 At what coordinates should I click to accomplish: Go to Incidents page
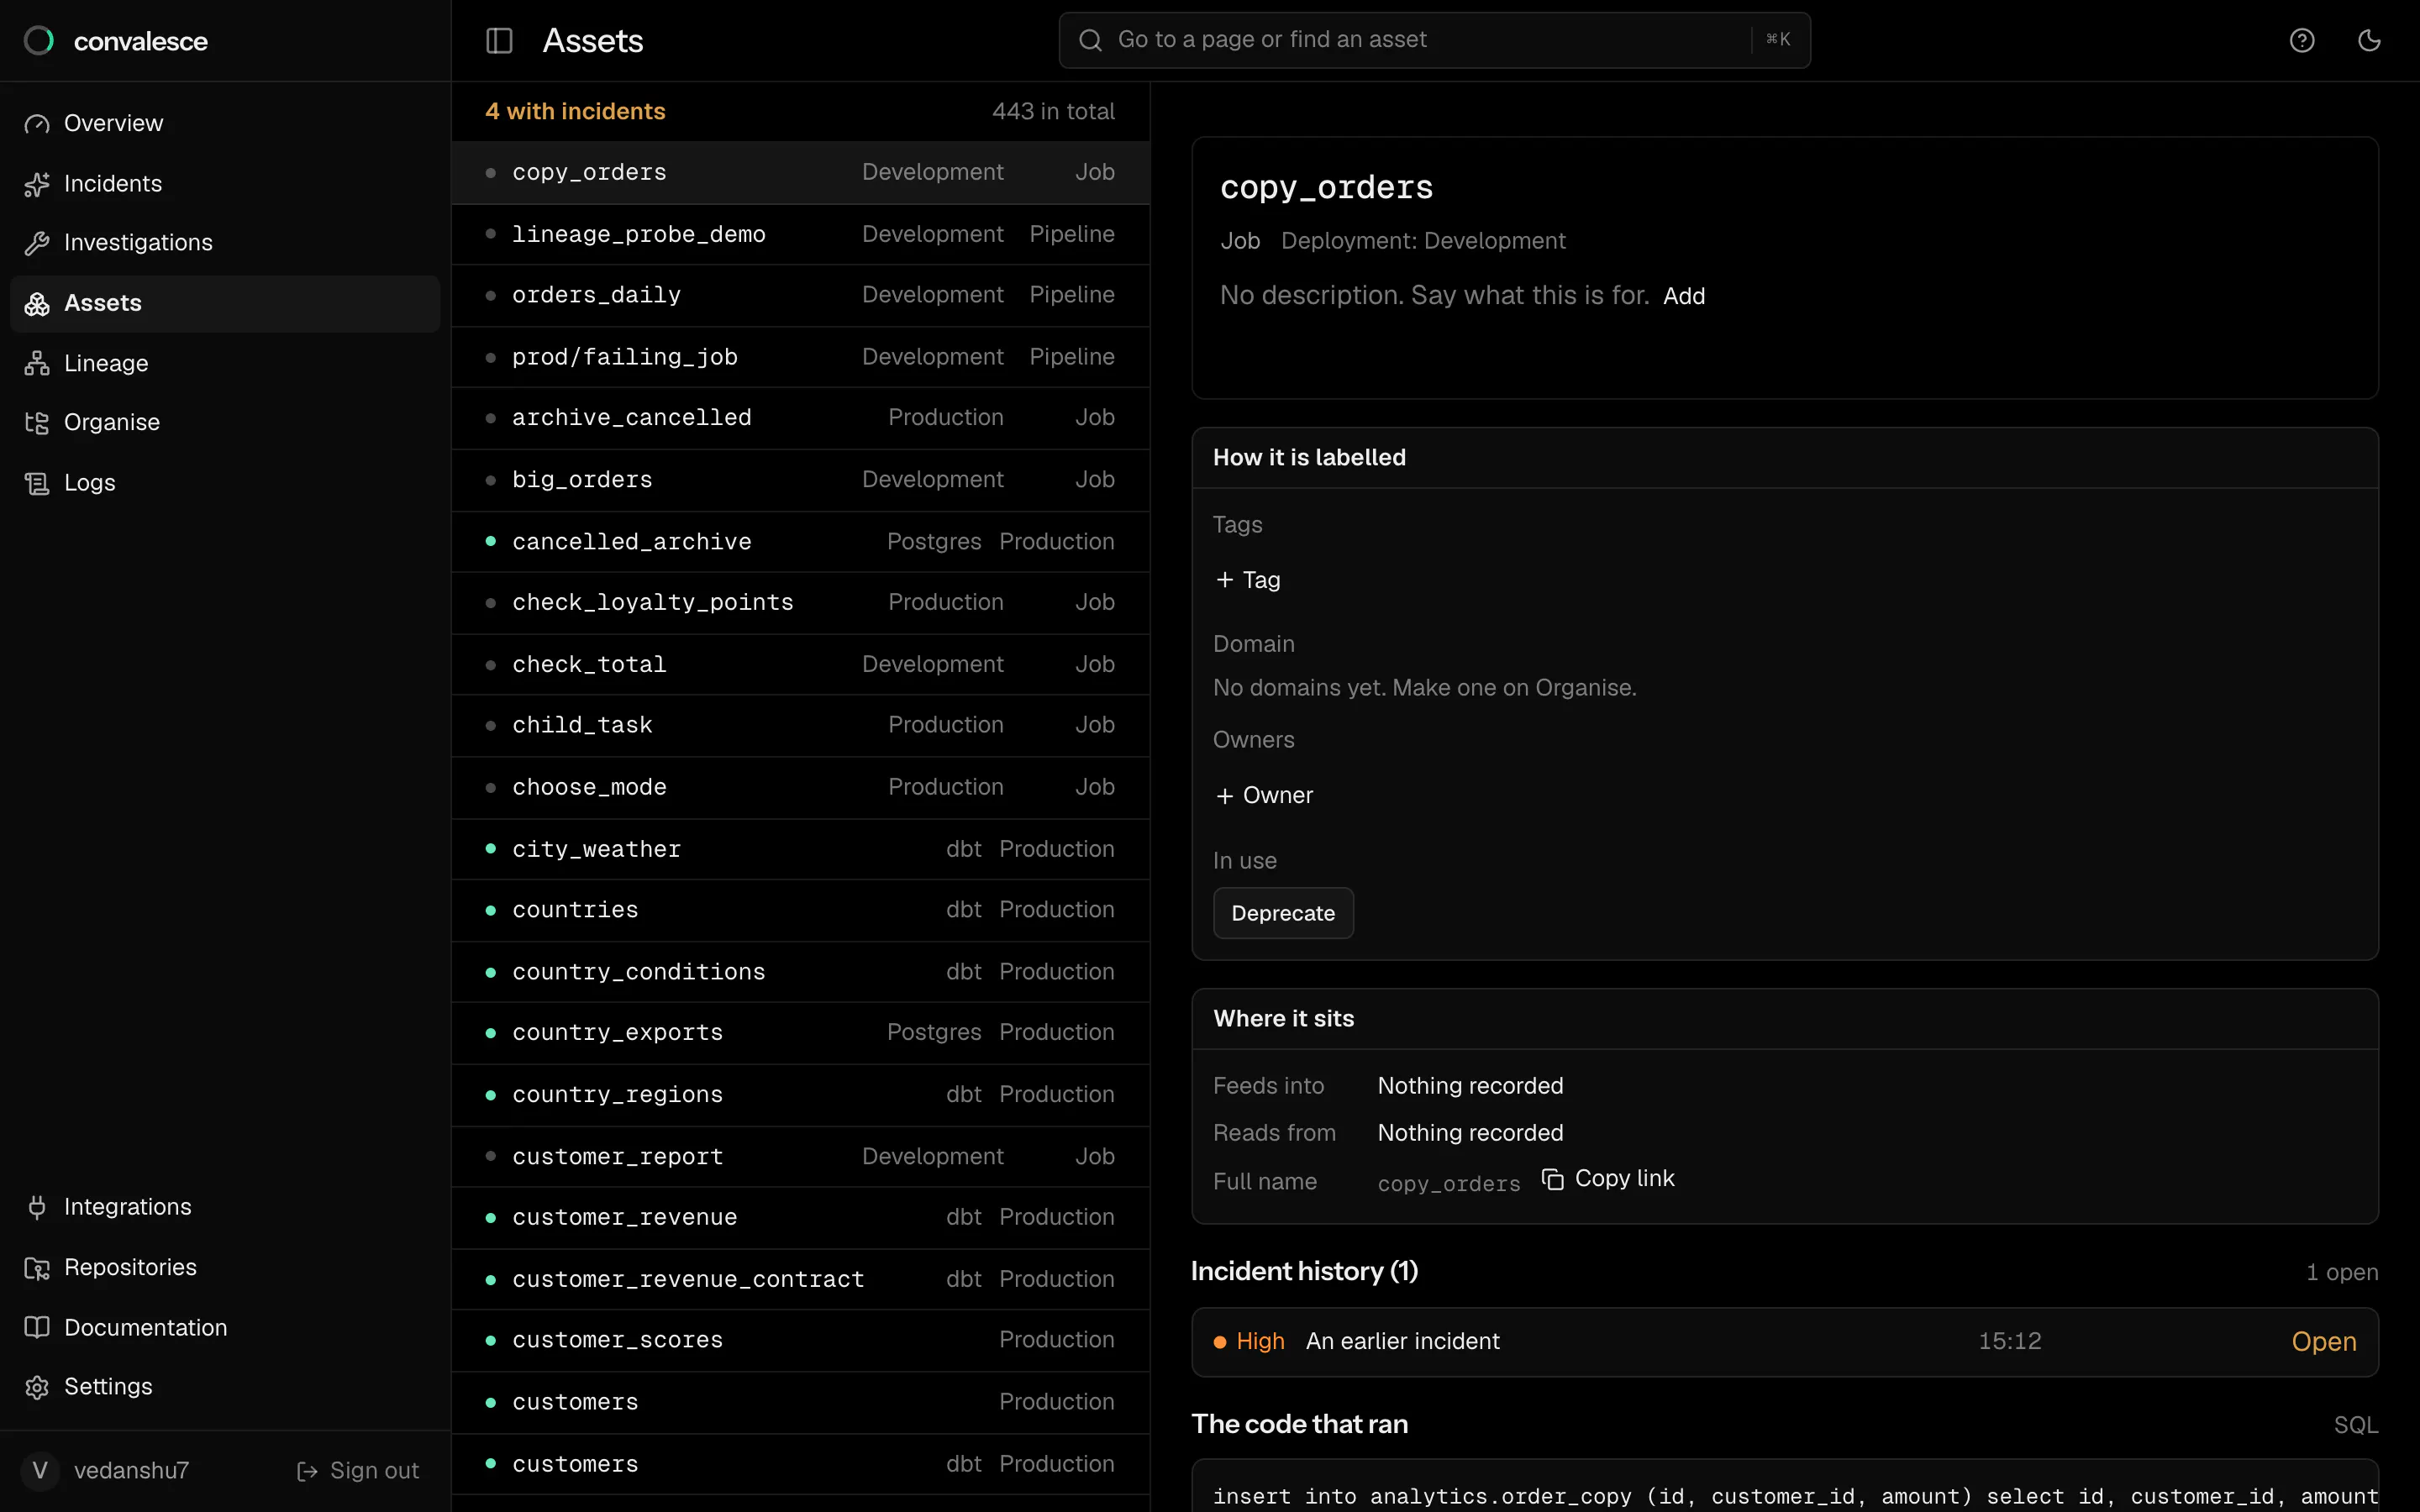[225, 184]
